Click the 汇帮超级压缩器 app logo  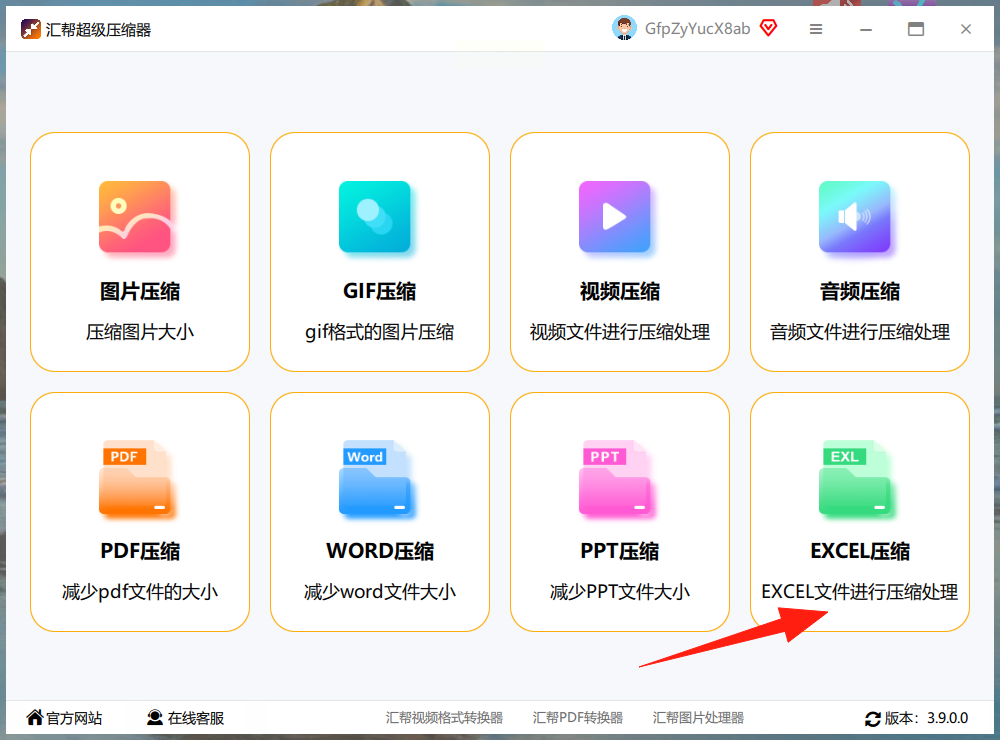(31, 29)
